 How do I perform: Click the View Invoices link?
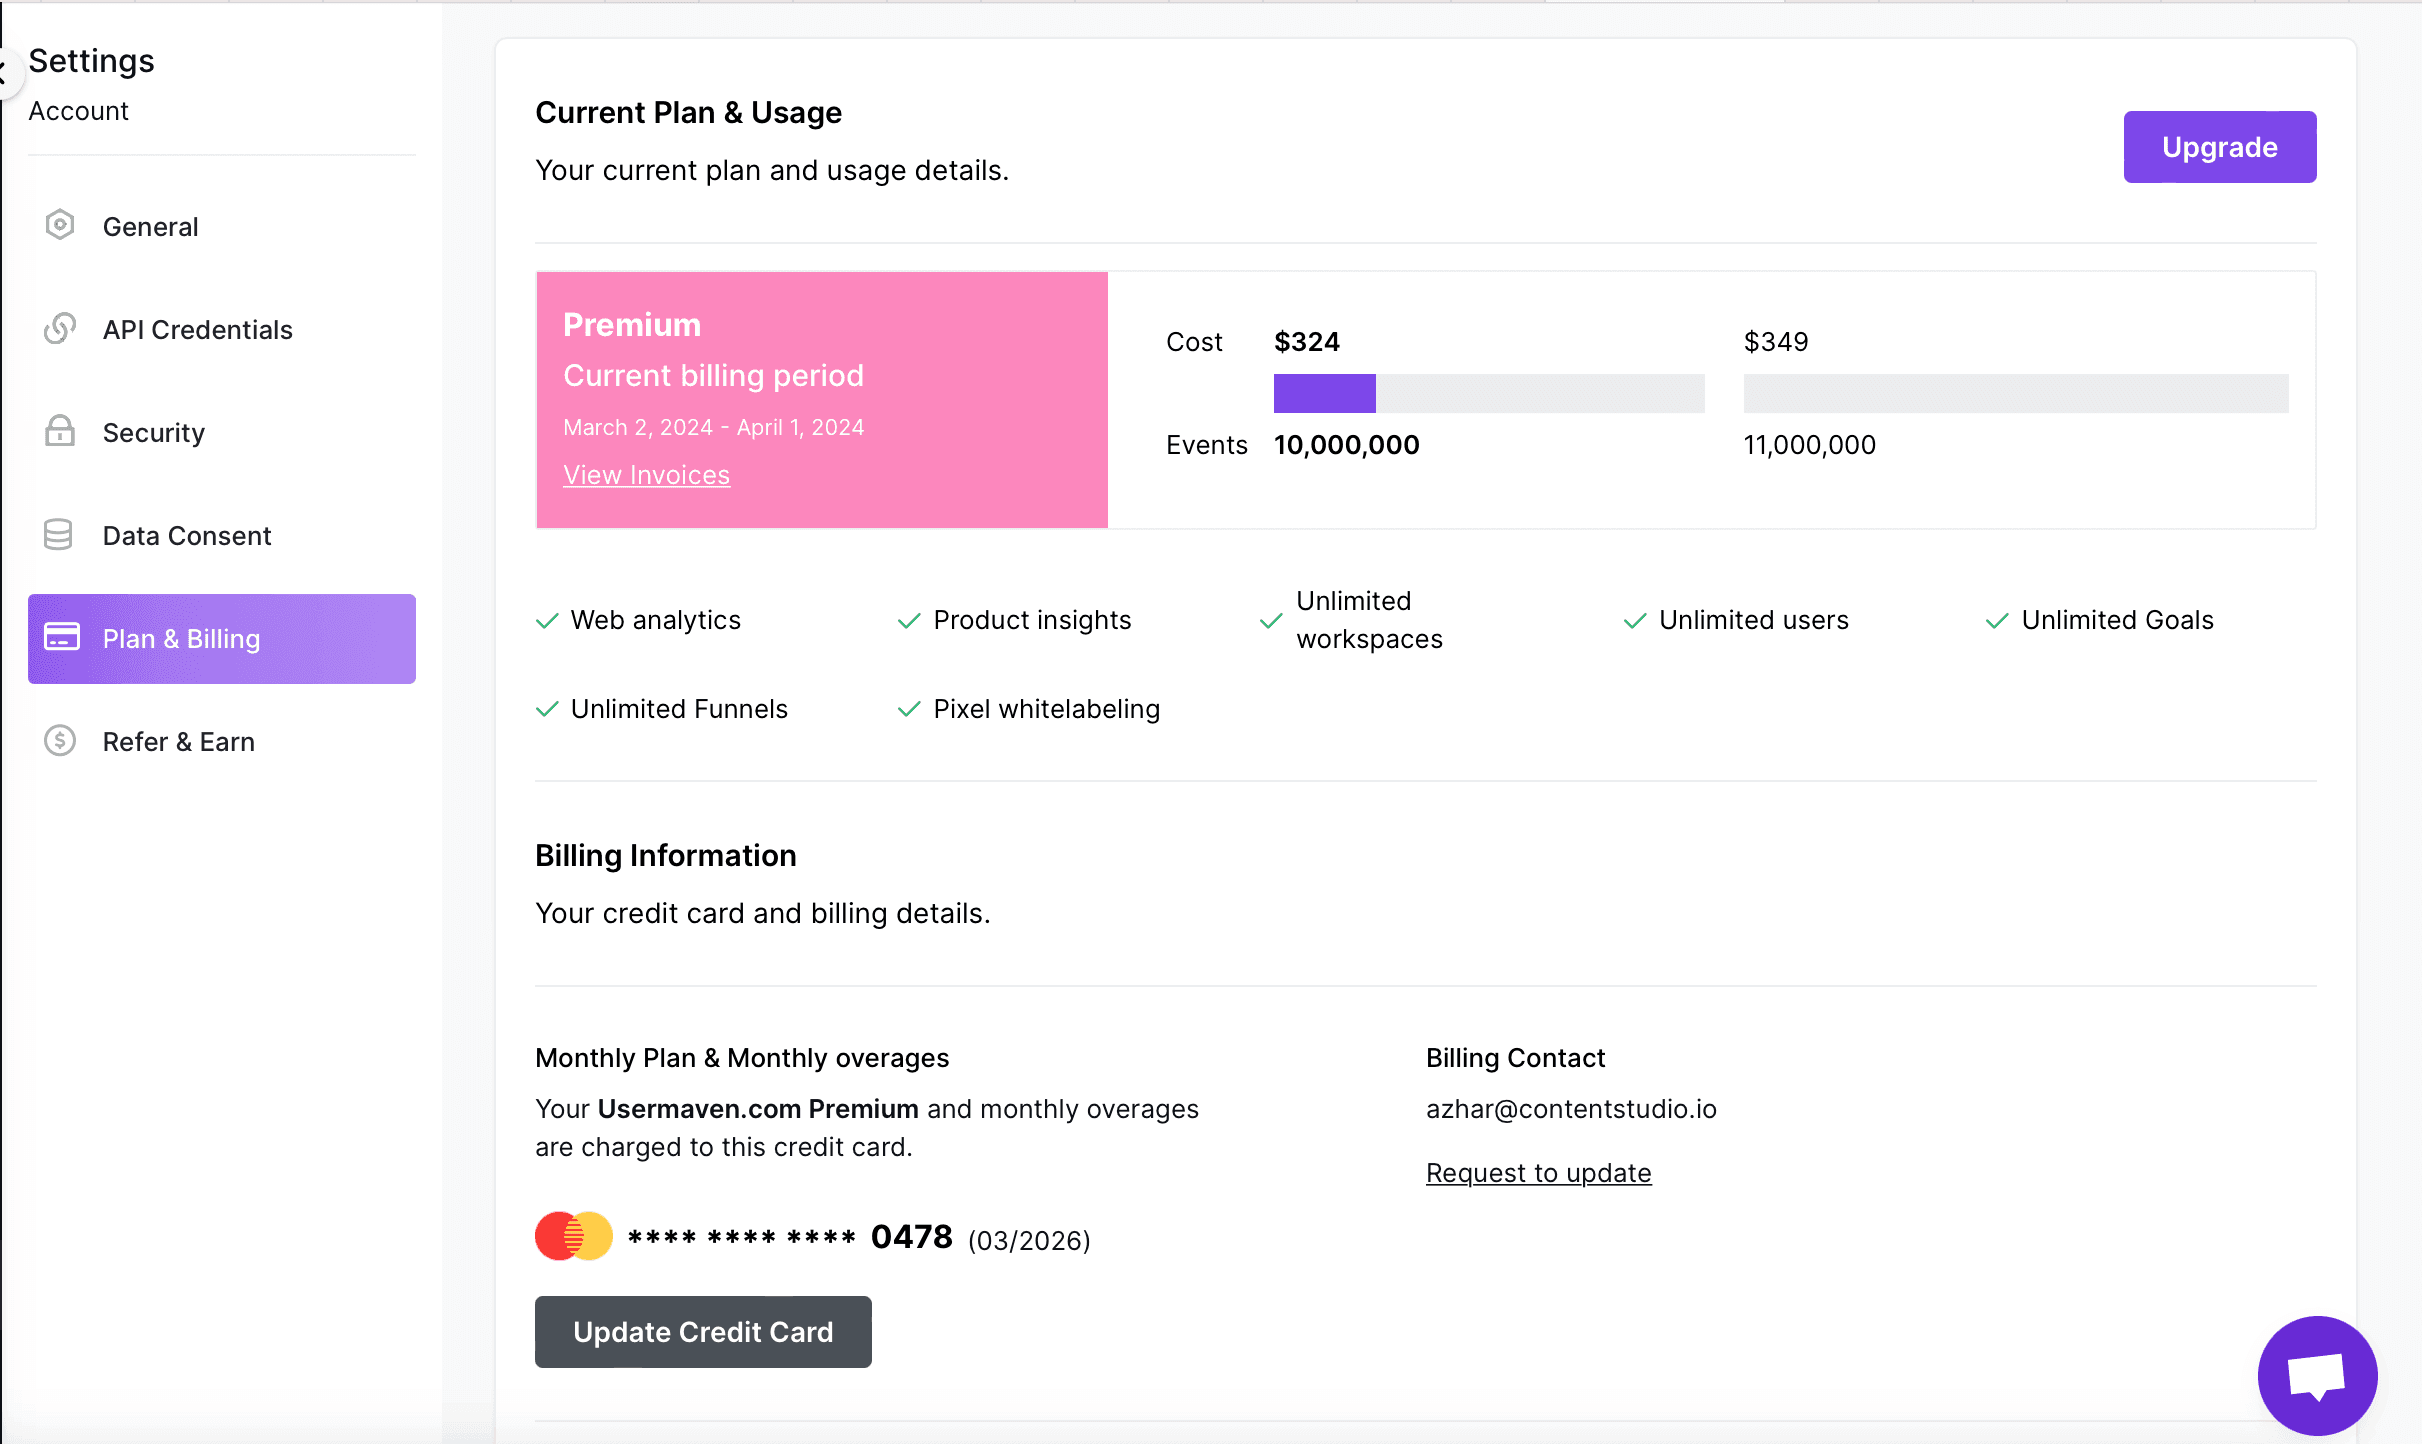click(x=646, y=473)
